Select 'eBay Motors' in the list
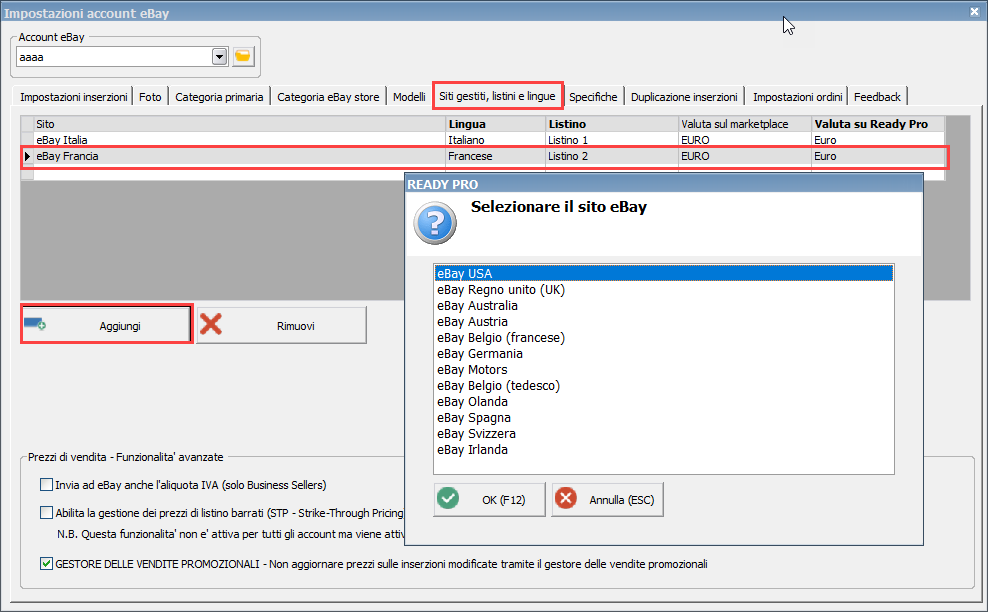This screenshot has height=612, width=988. [x=663, y=369]
